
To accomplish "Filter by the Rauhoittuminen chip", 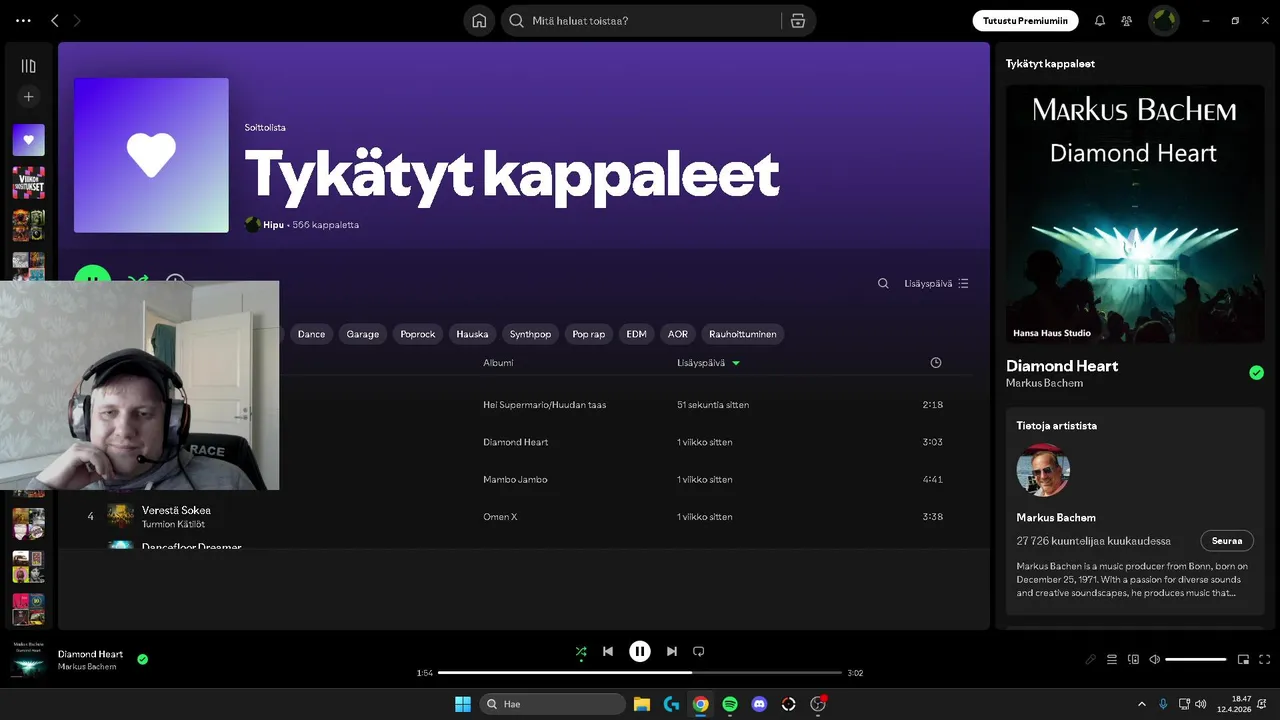I will coord(743,334).
